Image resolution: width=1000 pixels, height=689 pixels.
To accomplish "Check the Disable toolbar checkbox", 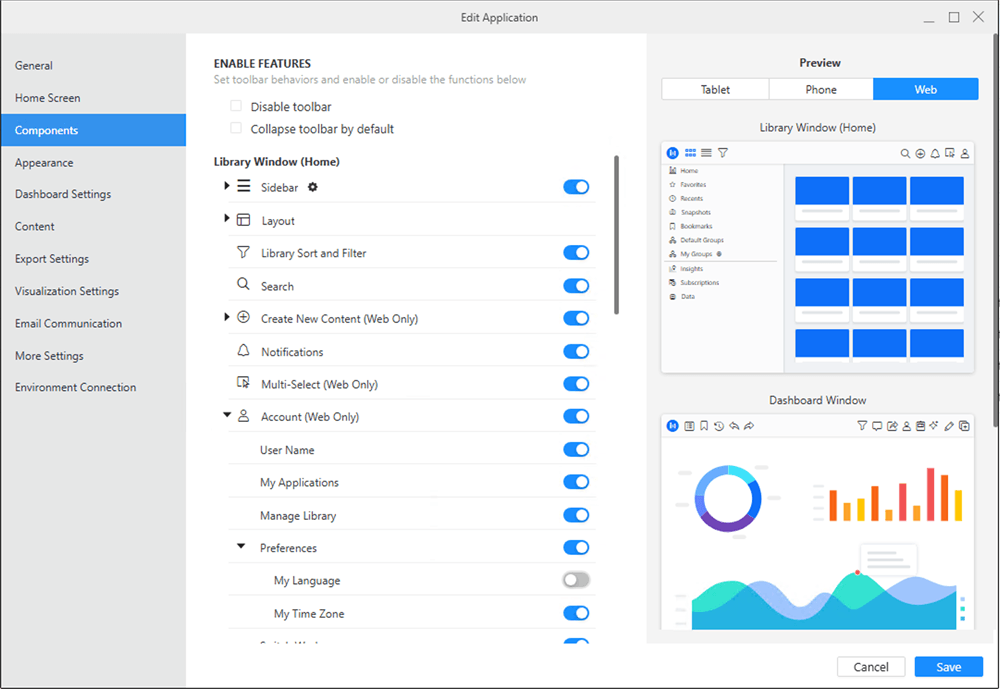I will click(x=236, y=106).
